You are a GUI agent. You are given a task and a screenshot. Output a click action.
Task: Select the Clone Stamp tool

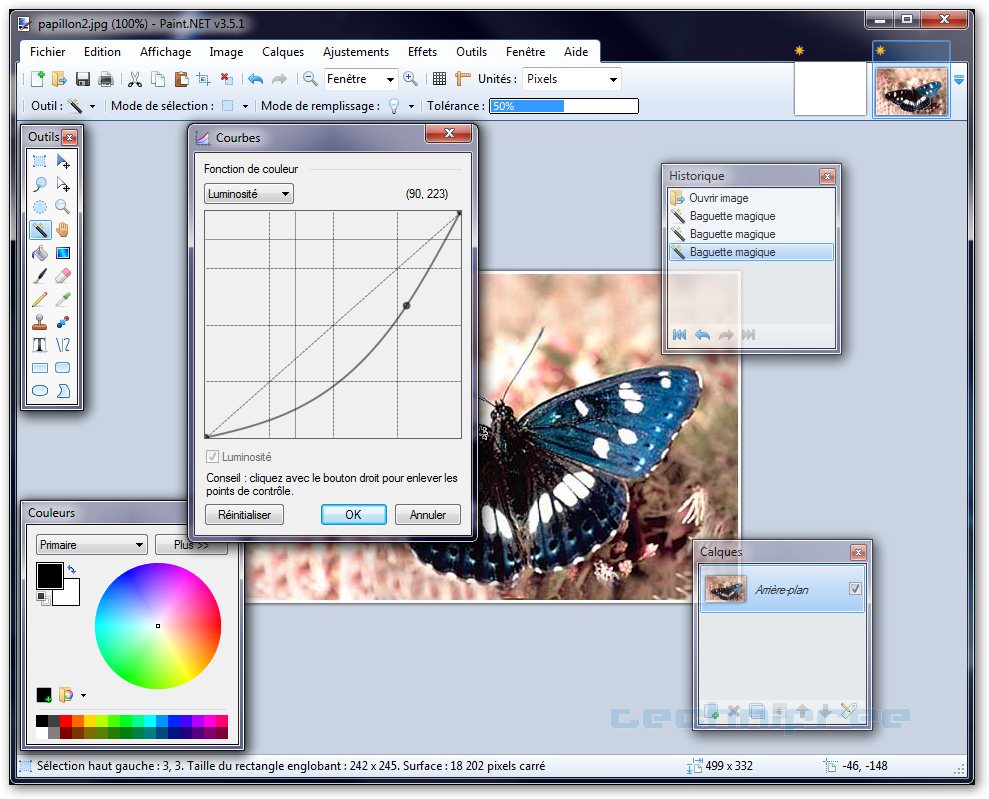point(40,322)
